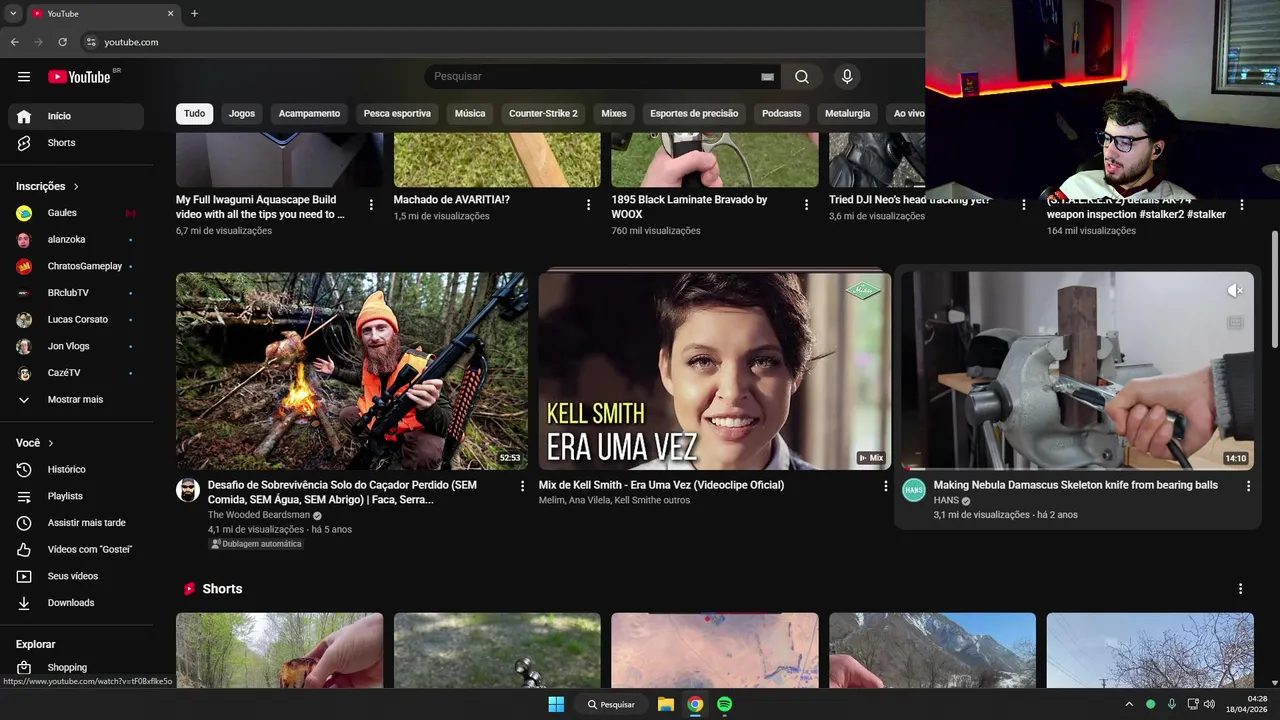
Task: Open Spotify from the taskbar
Action: pos(724,704)
